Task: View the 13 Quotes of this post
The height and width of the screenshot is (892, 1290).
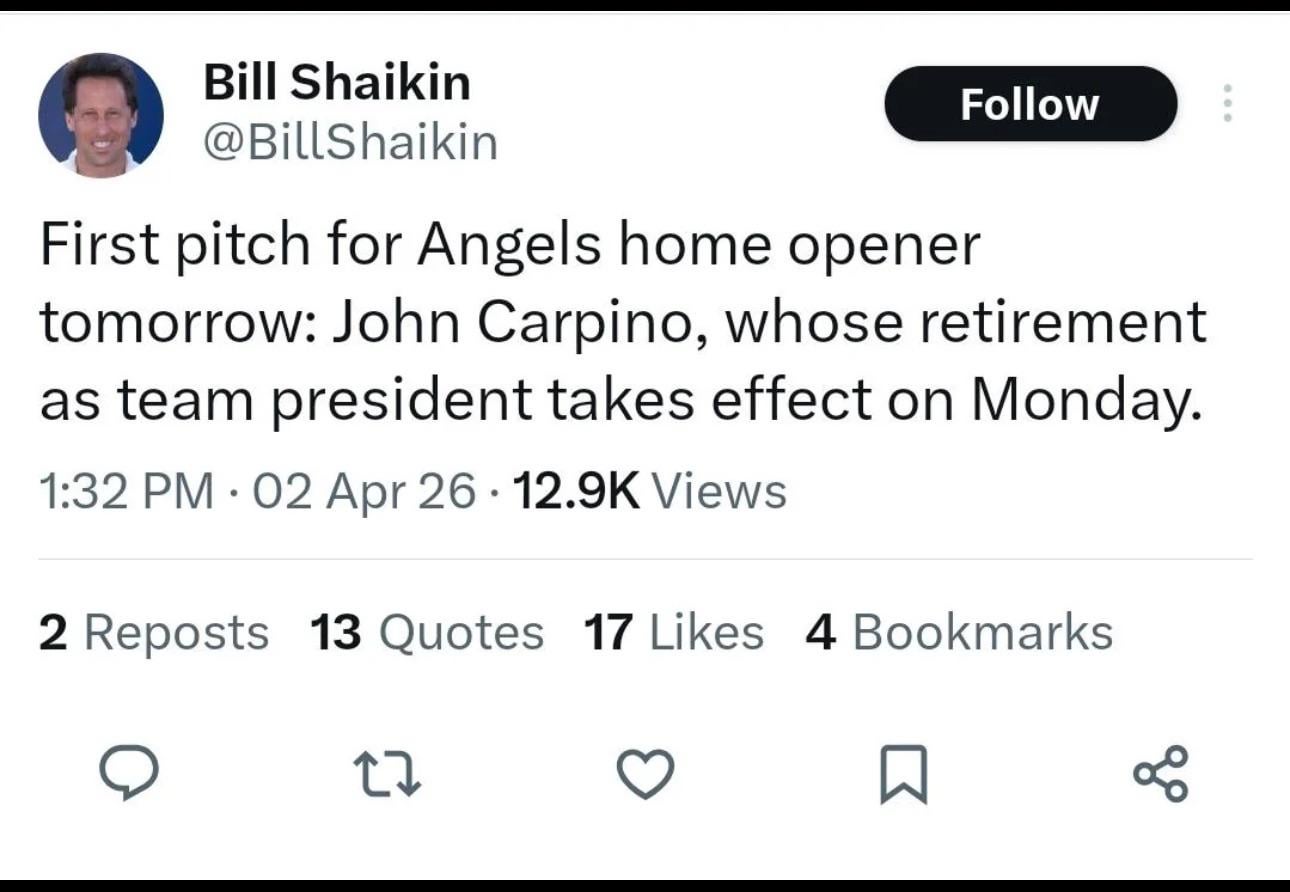Action: (x=426, y=631)
